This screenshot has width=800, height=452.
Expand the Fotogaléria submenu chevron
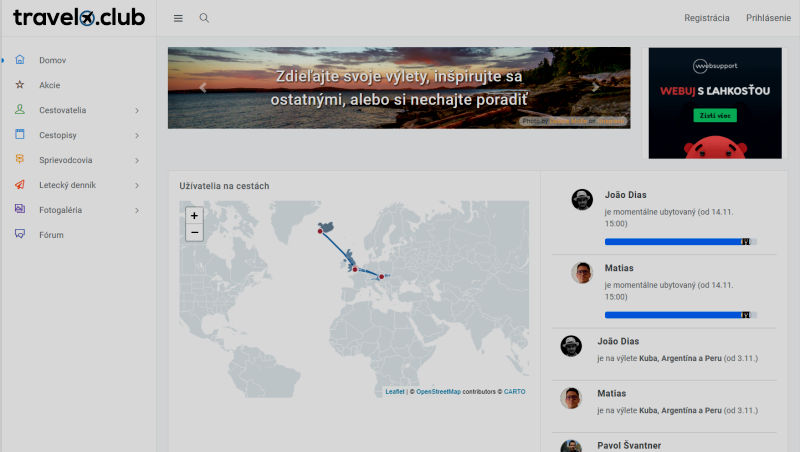point(137,211)
